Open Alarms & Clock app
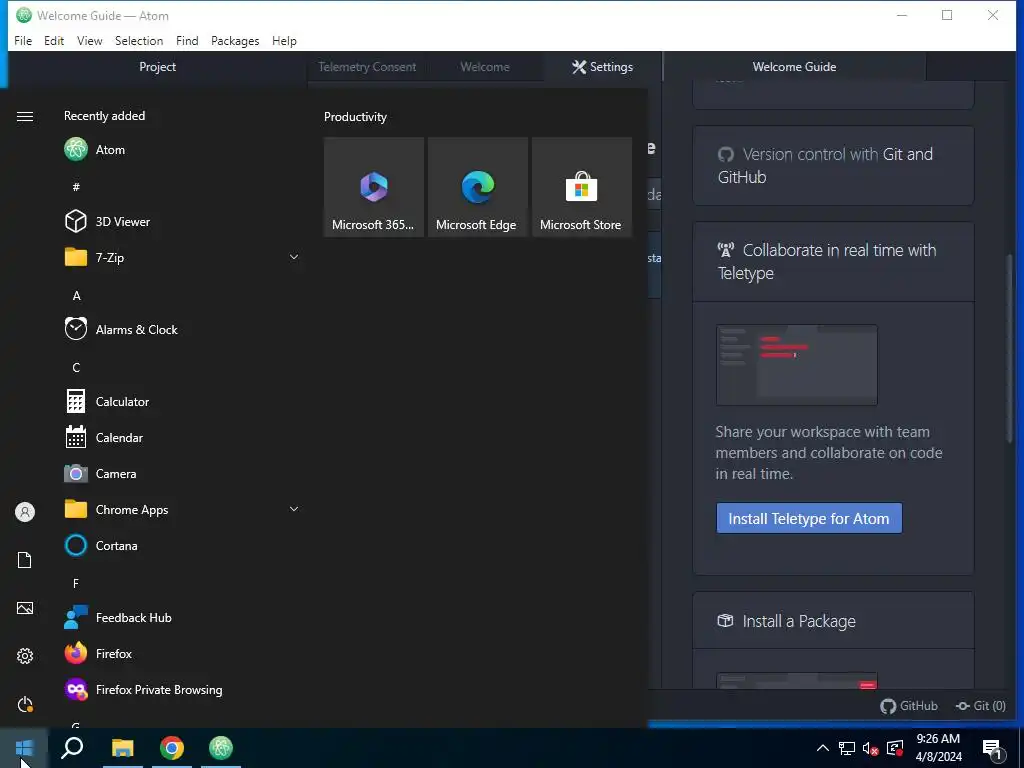Viewport: 1024px width, 768px height. click(x=180, y=329)
